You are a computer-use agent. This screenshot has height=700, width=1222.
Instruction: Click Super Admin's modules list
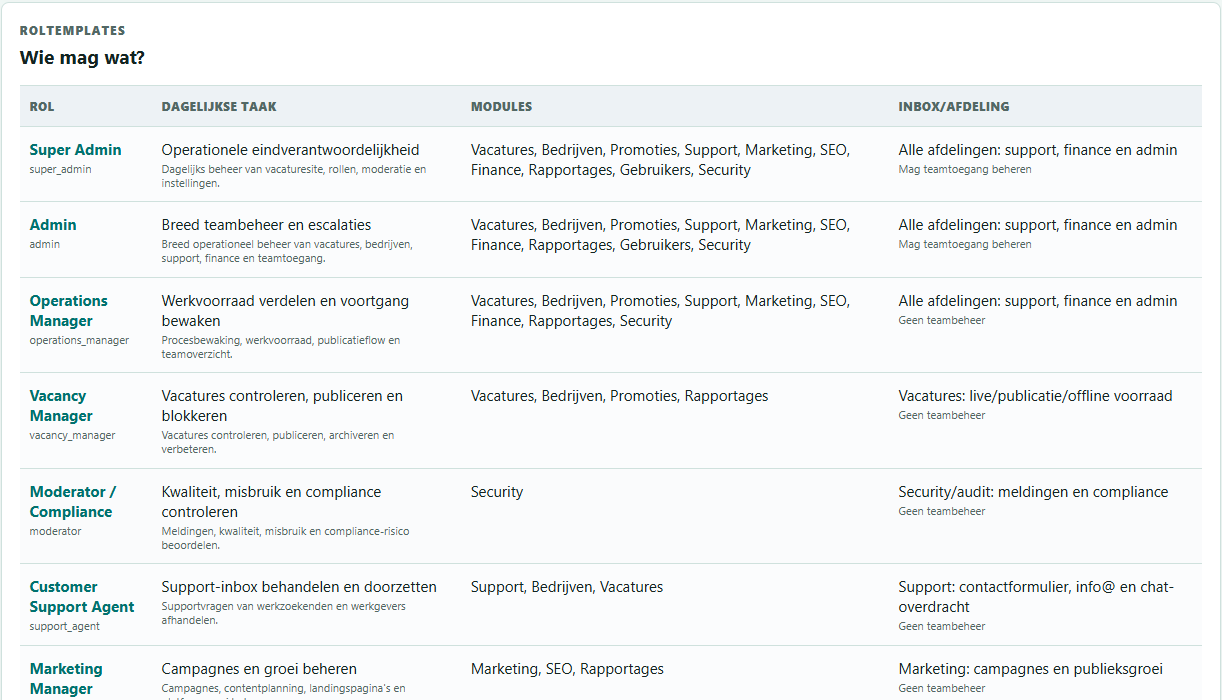pos(660,160)
